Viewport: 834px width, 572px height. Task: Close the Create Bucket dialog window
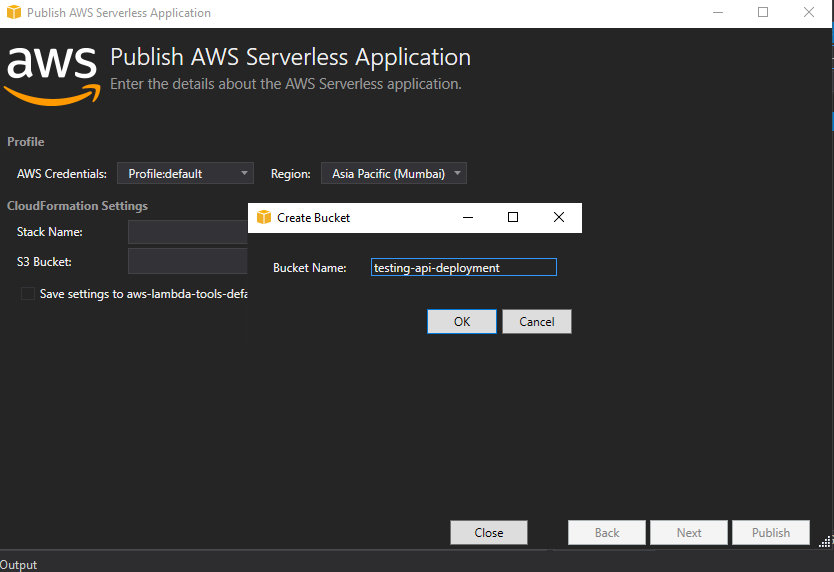click(558, 217)
